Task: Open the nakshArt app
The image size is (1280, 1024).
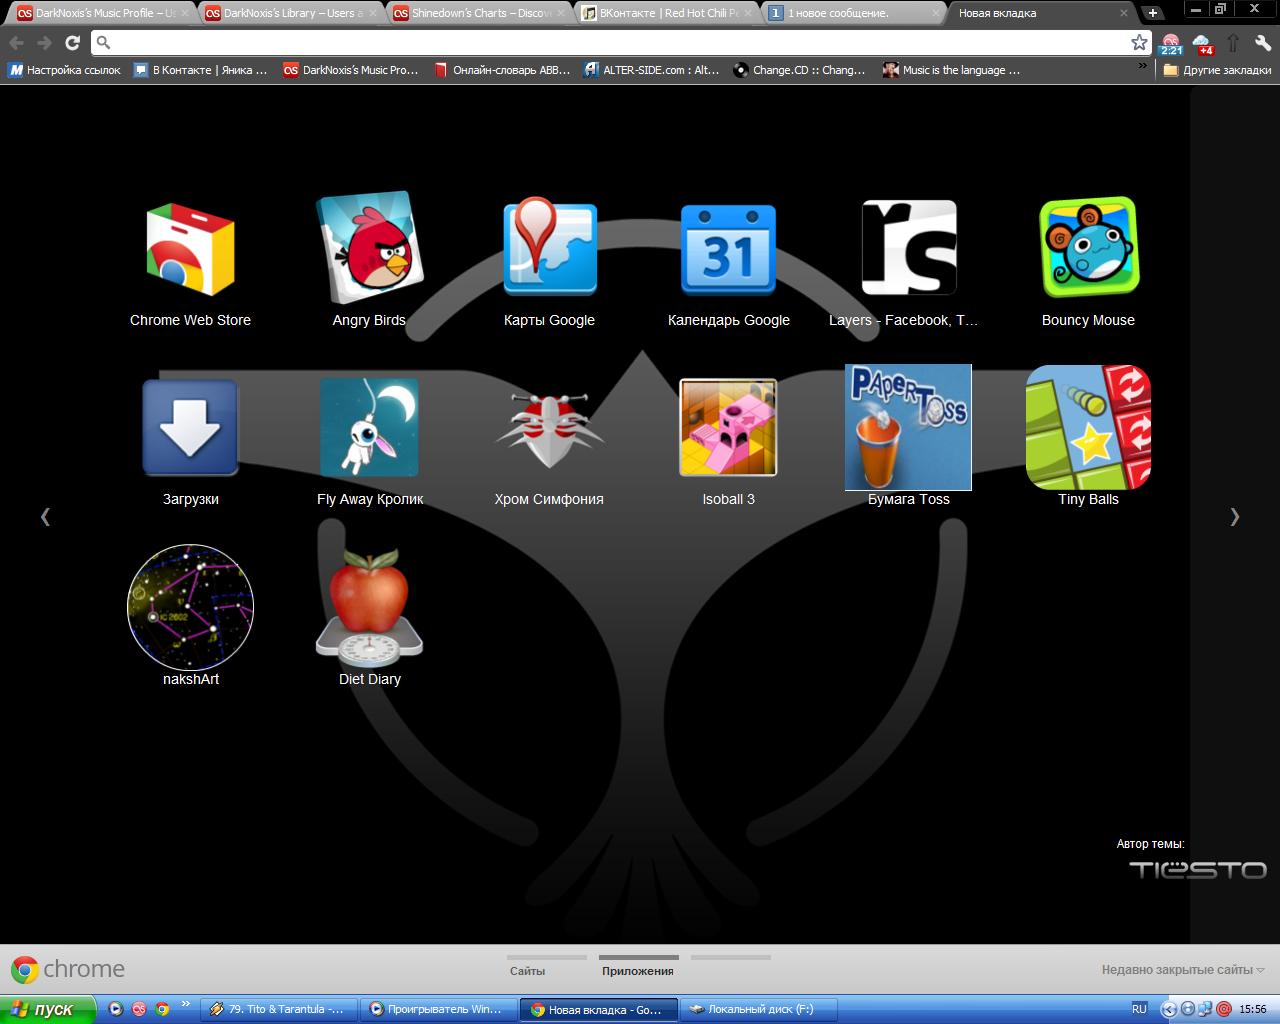Action: 190,607
